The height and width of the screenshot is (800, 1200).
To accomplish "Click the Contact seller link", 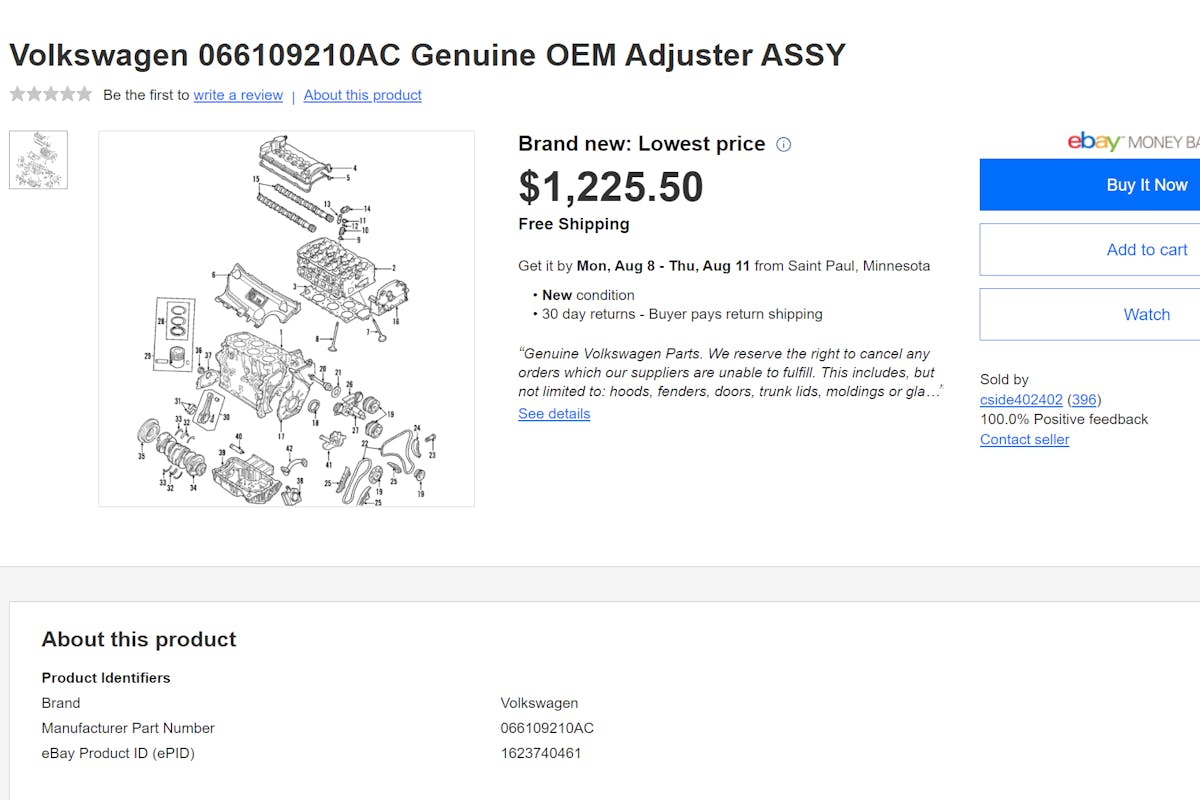I will tap(1024, 439).
